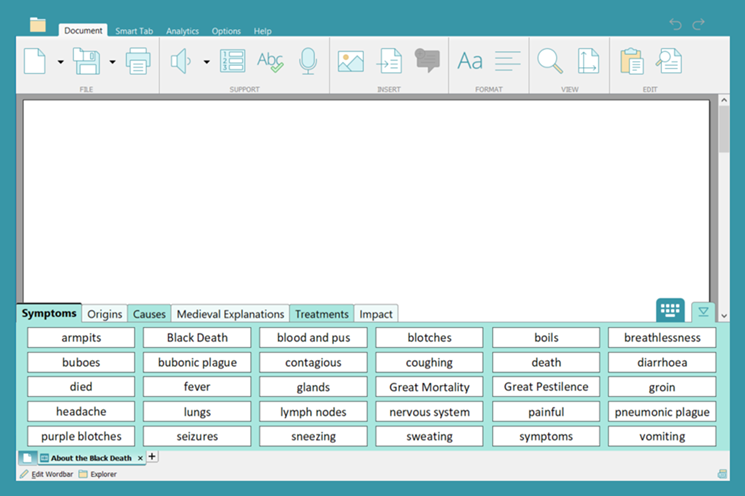
Task: Open the page size view tool
Action: pos(588,61)
